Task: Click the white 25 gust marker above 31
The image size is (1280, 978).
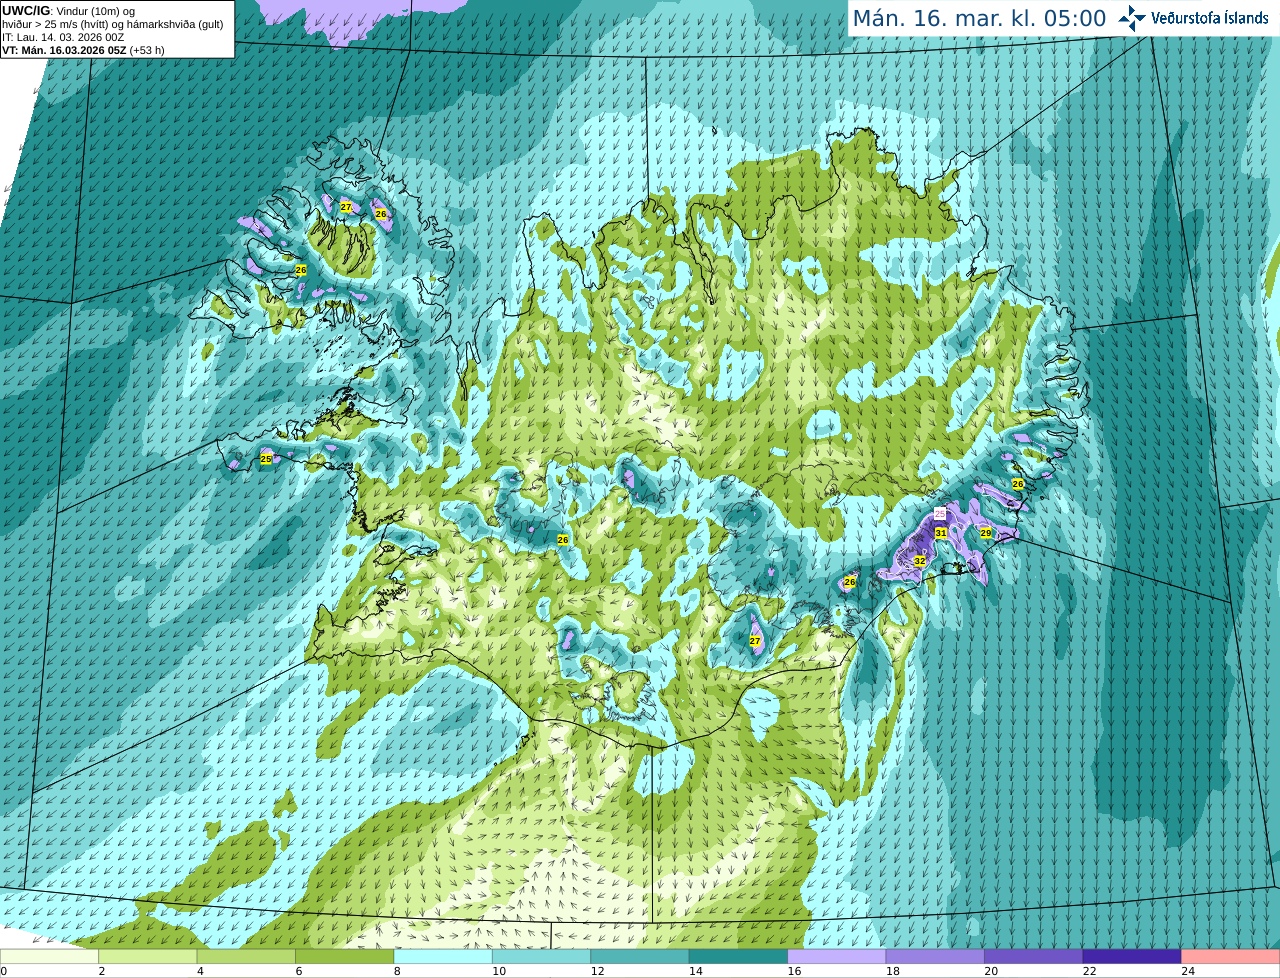Action: pyautogui.click(x=940, y=513)
